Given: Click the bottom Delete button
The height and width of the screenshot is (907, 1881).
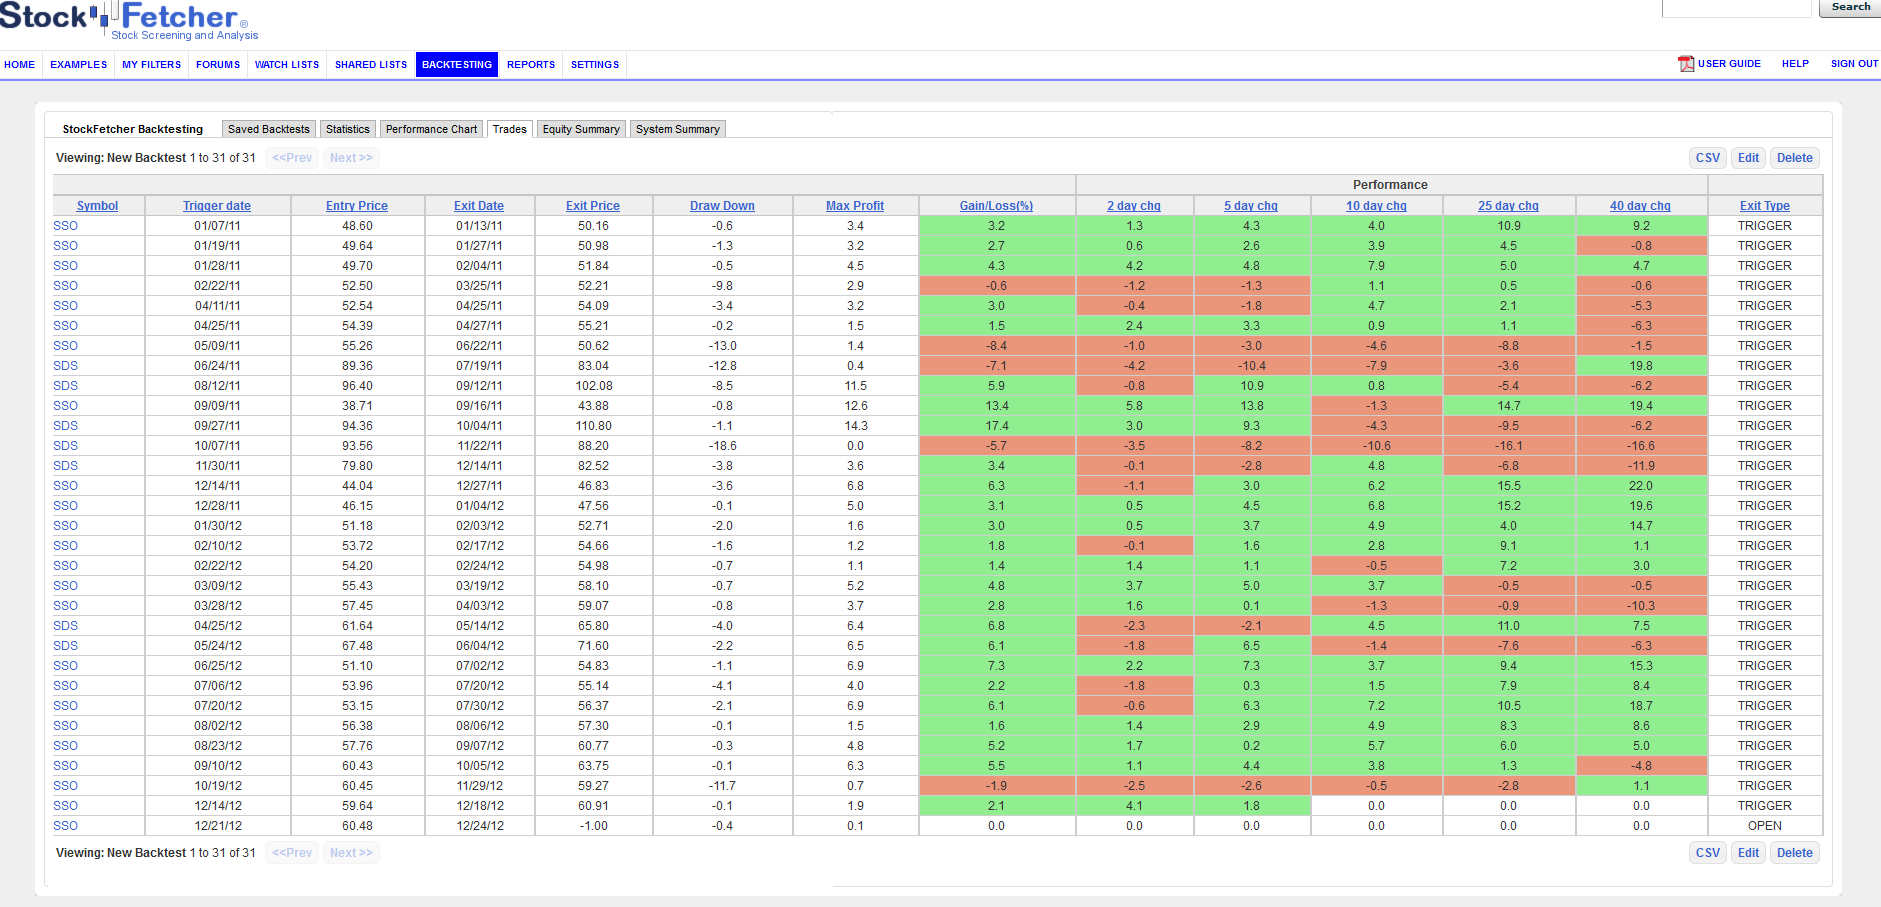Looking at the screenshot, I should pos(1794,853).
